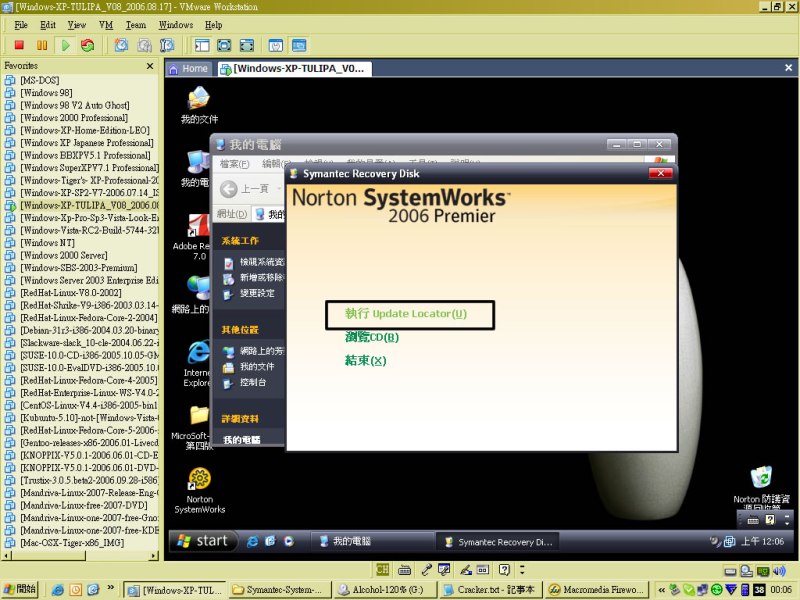The width and height of the screenshot is (800, 600).
Task: Click the guest language bar keyboard icon
Action: point(753,520)
